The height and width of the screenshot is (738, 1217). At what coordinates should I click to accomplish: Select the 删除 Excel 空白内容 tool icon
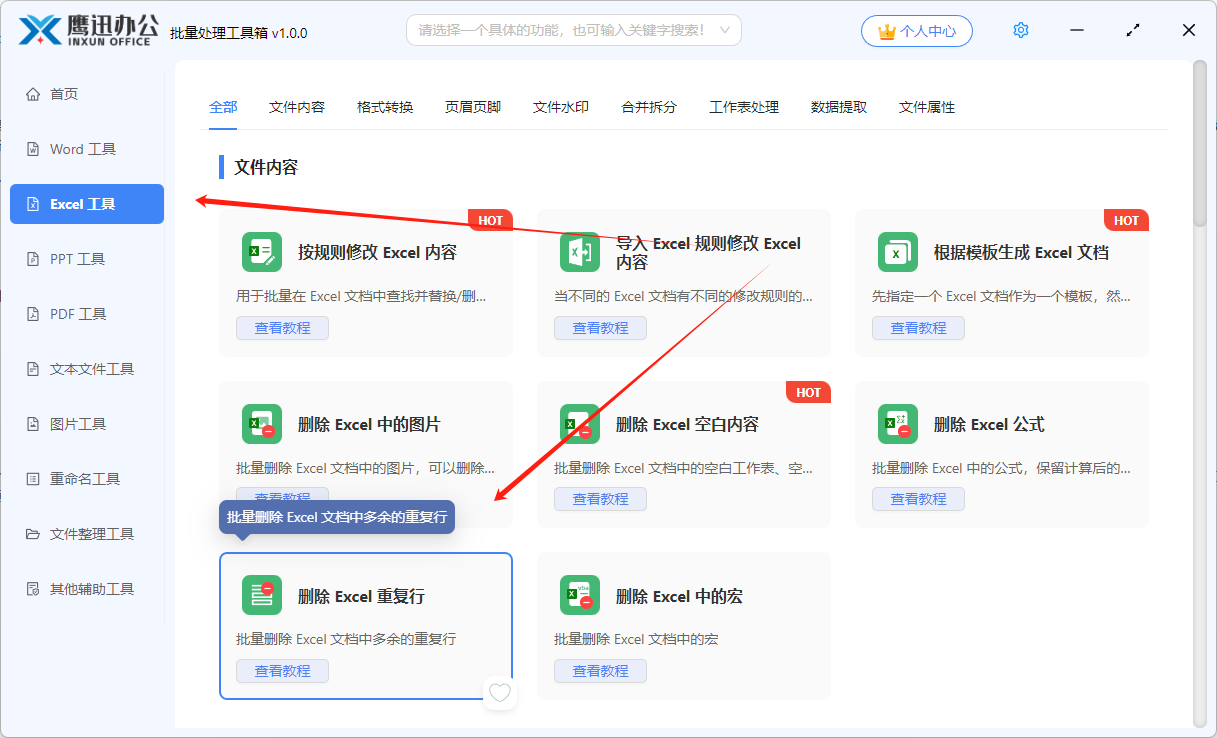point(580,424)
